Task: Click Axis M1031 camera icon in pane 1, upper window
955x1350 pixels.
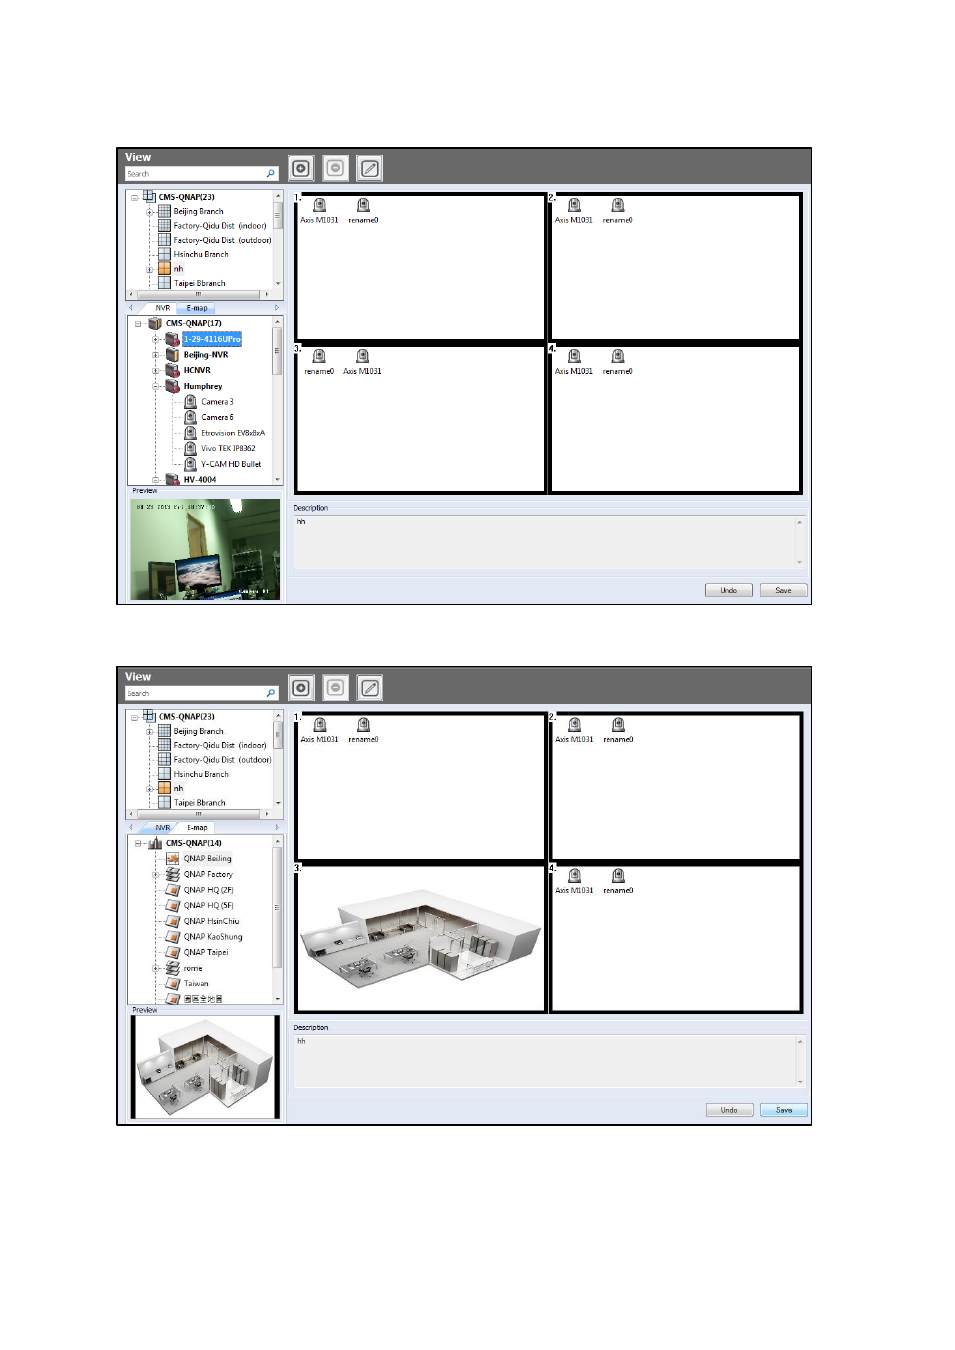Action: click(x=320, y=205)
